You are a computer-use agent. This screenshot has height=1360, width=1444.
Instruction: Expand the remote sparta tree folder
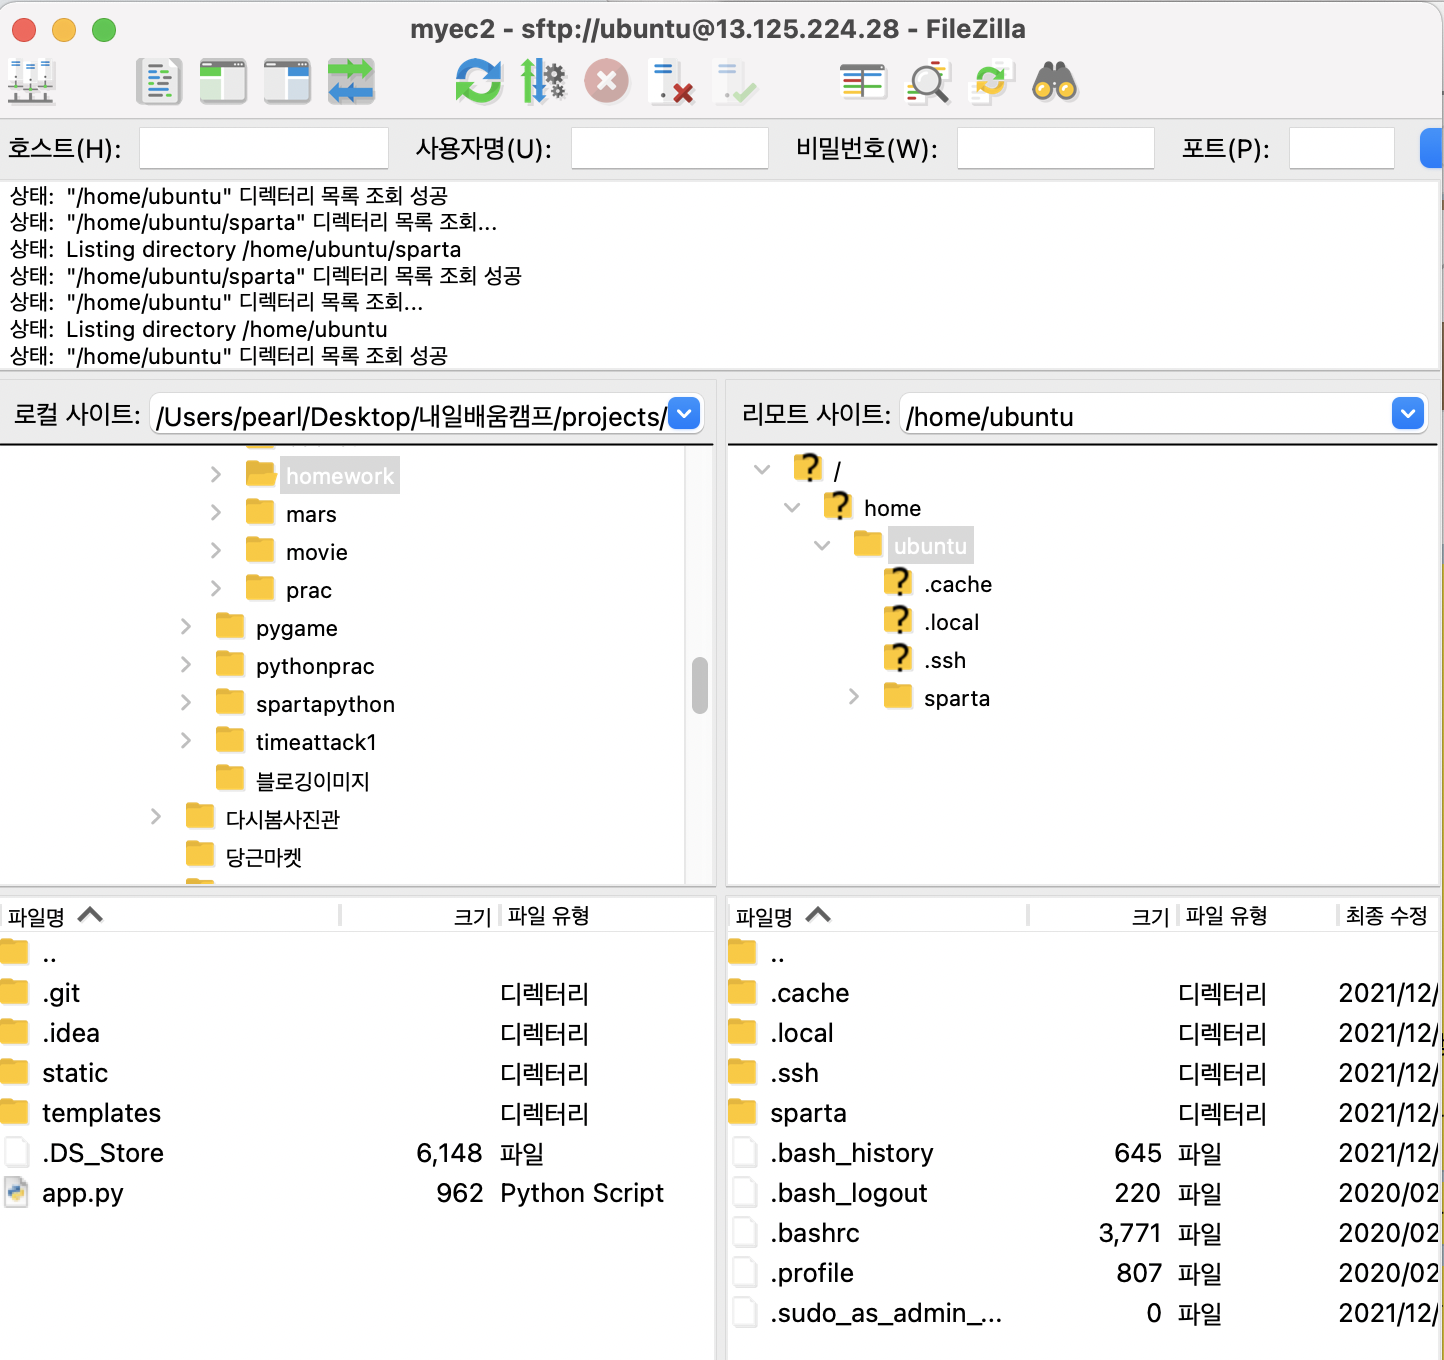pos(853,696)
